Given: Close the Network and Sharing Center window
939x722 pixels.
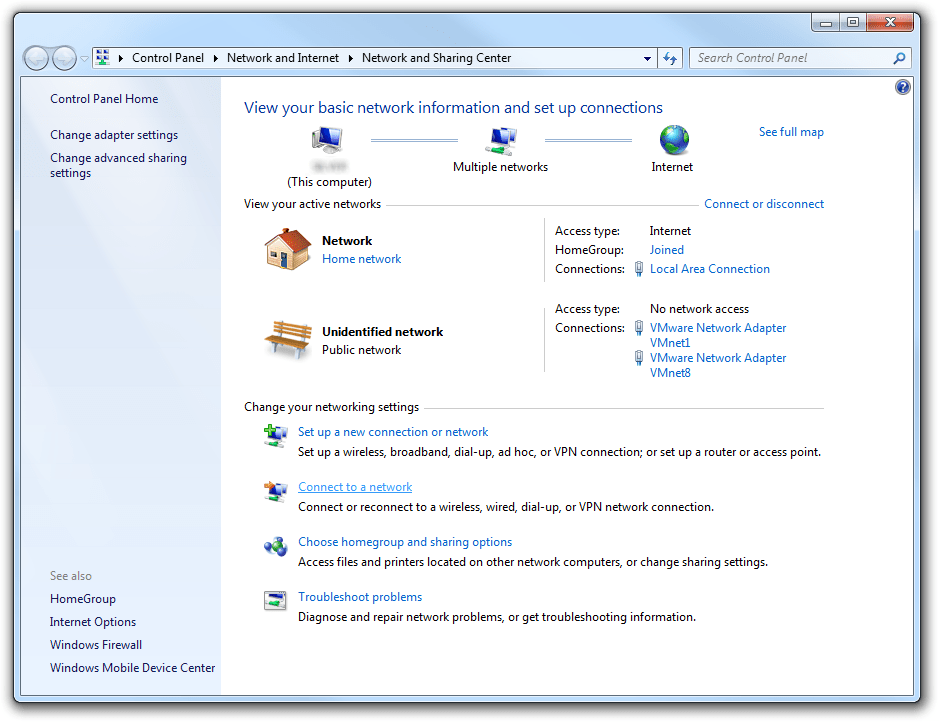Looking at the screenshot, I should click(890, 23).
